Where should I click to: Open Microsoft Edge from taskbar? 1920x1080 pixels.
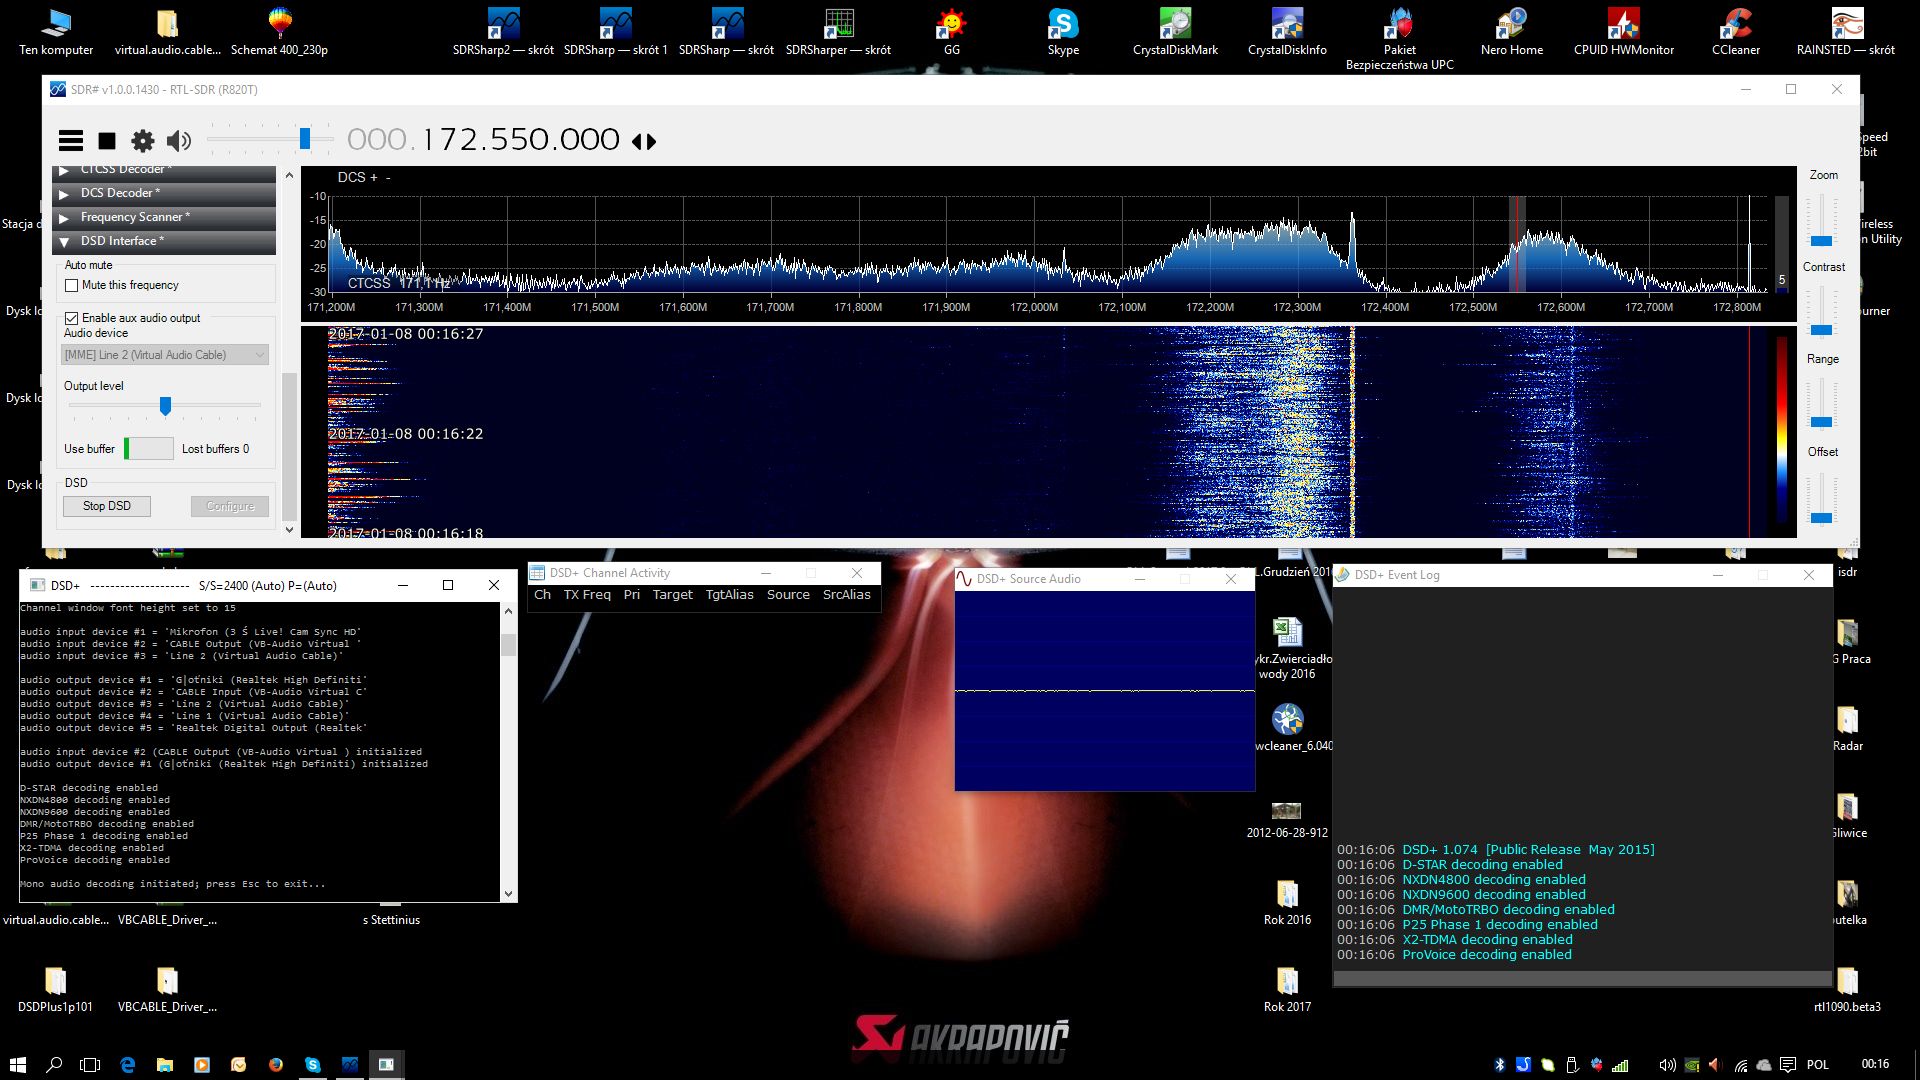tap(127, 1064)
